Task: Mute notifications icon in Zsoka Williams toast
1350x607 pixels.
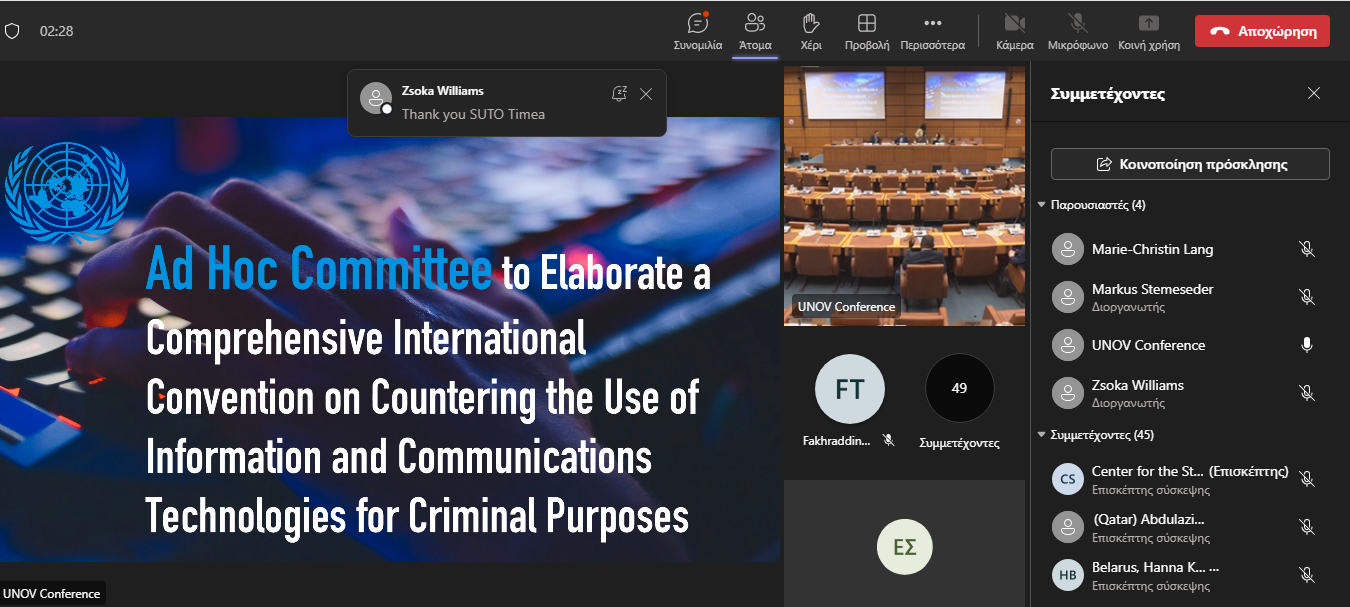Action: pyautogui.click(x=619, y=94)
